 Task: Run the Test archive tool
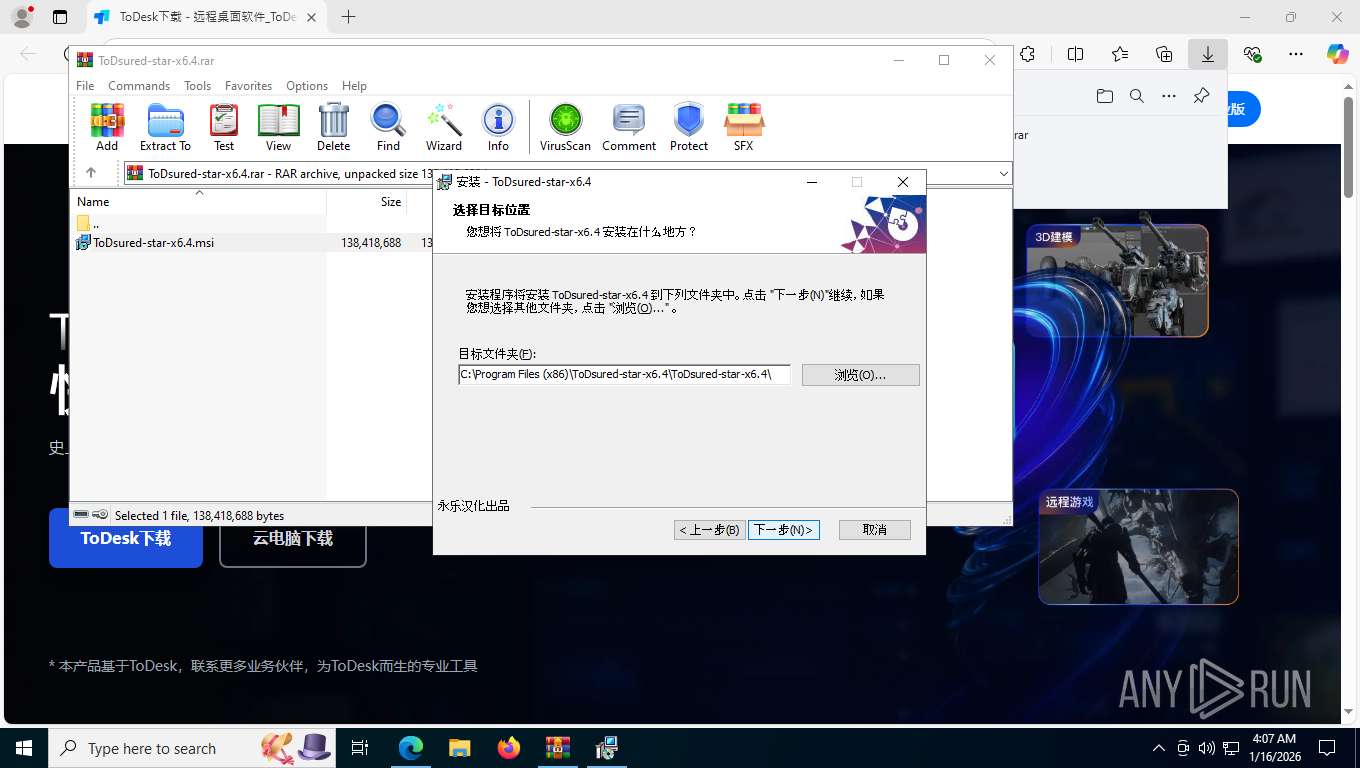224,128
